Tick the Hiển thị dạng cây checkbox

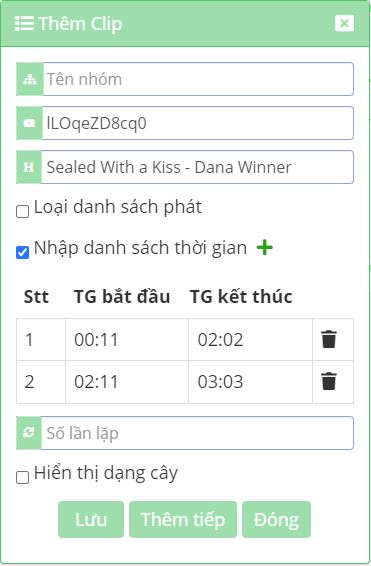point(22,477)
